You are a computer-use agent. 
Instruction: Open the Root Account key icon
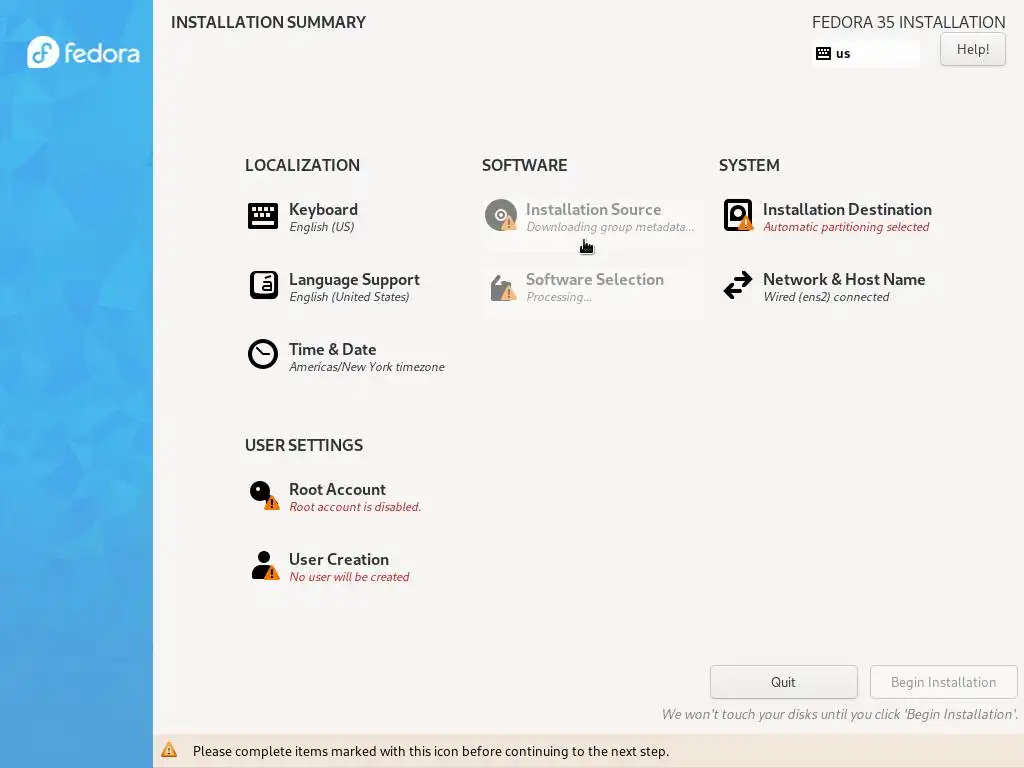click(x=264, y=496)
